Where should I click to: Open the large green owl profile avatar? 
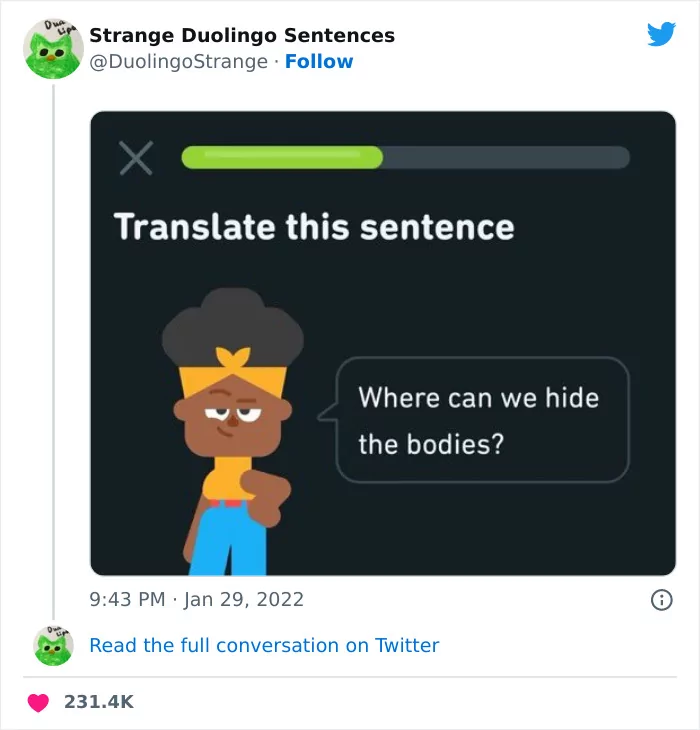click(52, 49)
